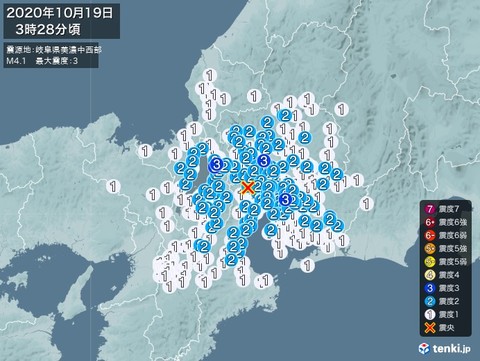This screenshot has height=361, width=480.
Task: Select the intensity 3 marker southeast of the epicenter
Action: [x=285, y=200]
